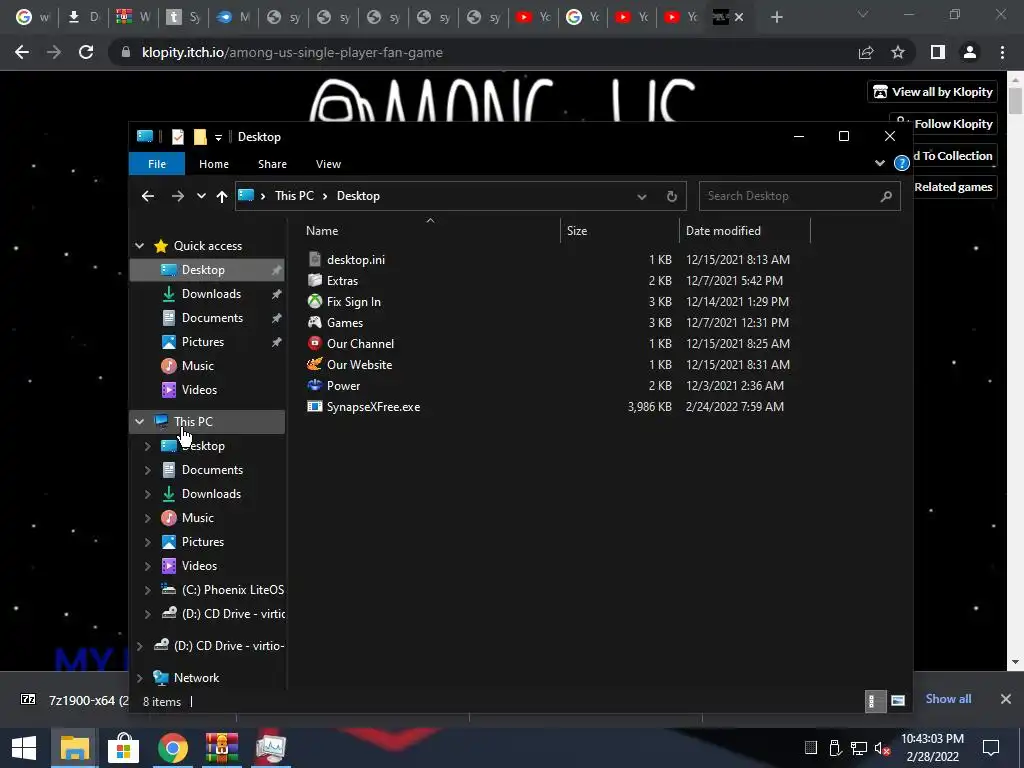1024x768 pixels.
Task: Open Chrome profile menu
Action: [970, 52]
